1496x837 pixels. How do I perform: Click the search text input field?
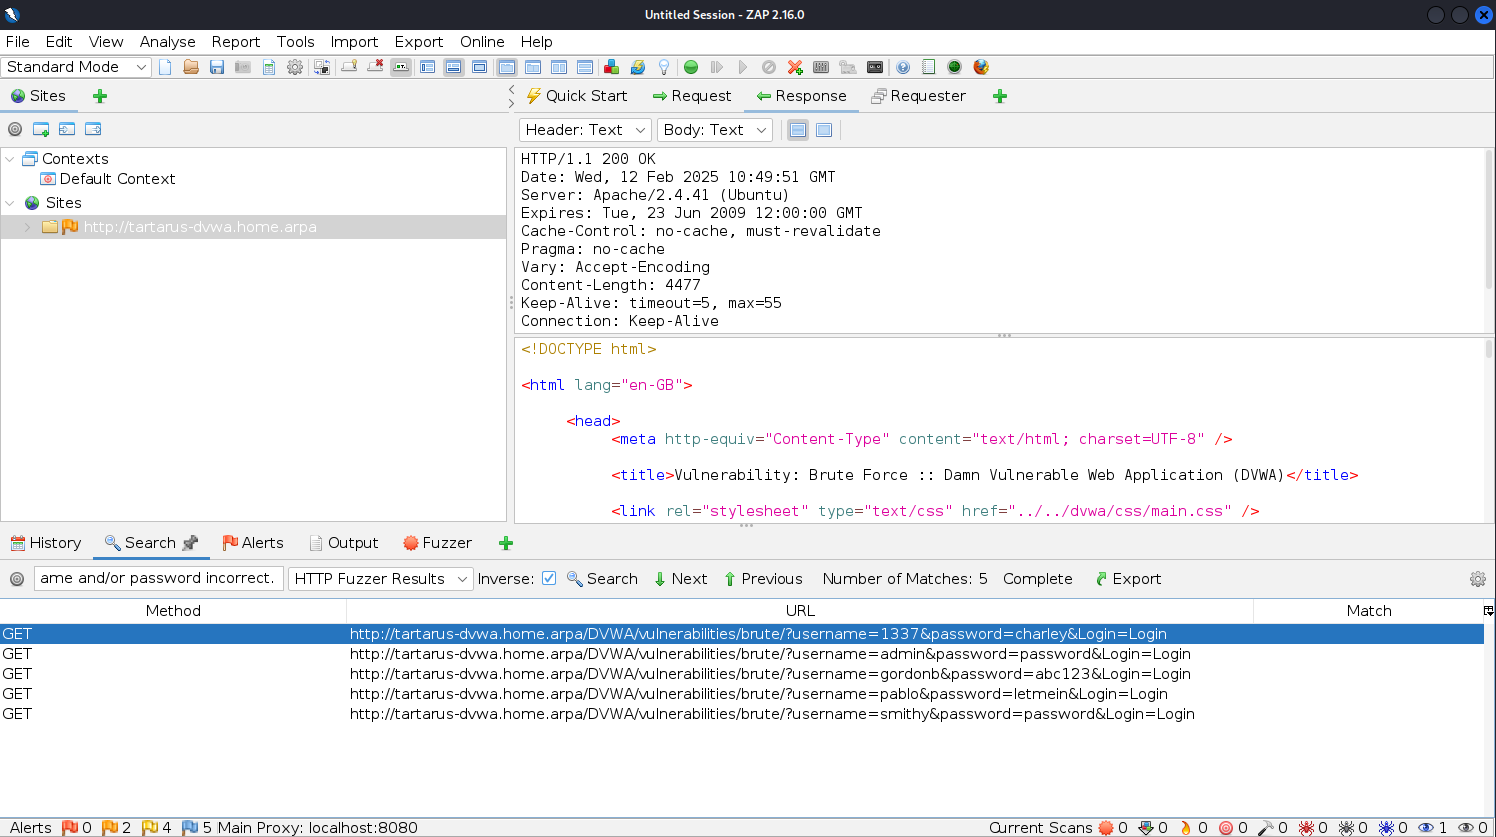(x=158, y=578)
